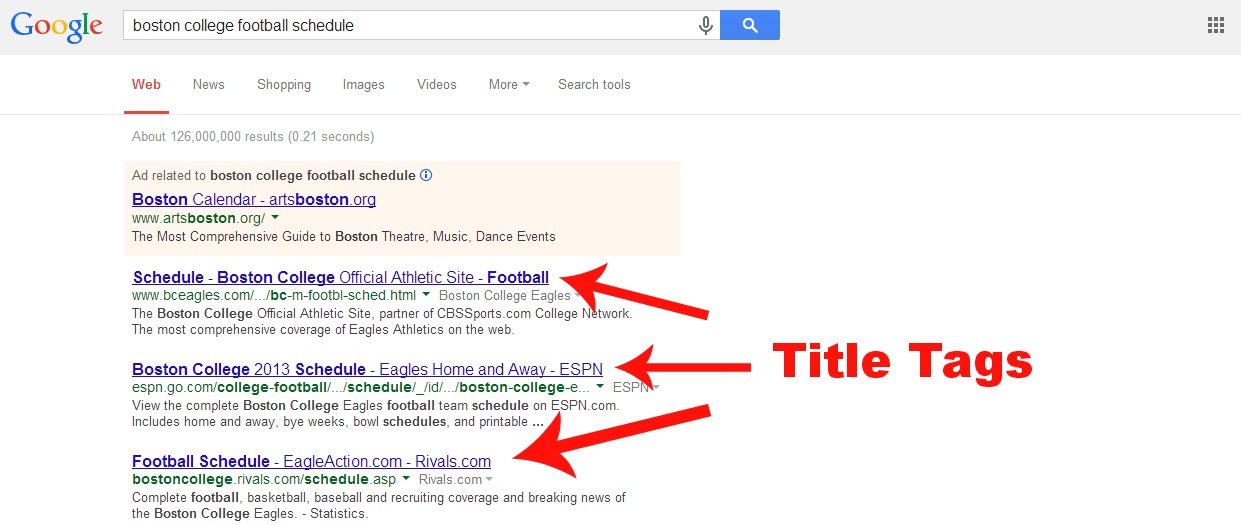The width and height of the screenshot is (1241, 525).
Task: Click the Google logo
Action: coord(55,27)
